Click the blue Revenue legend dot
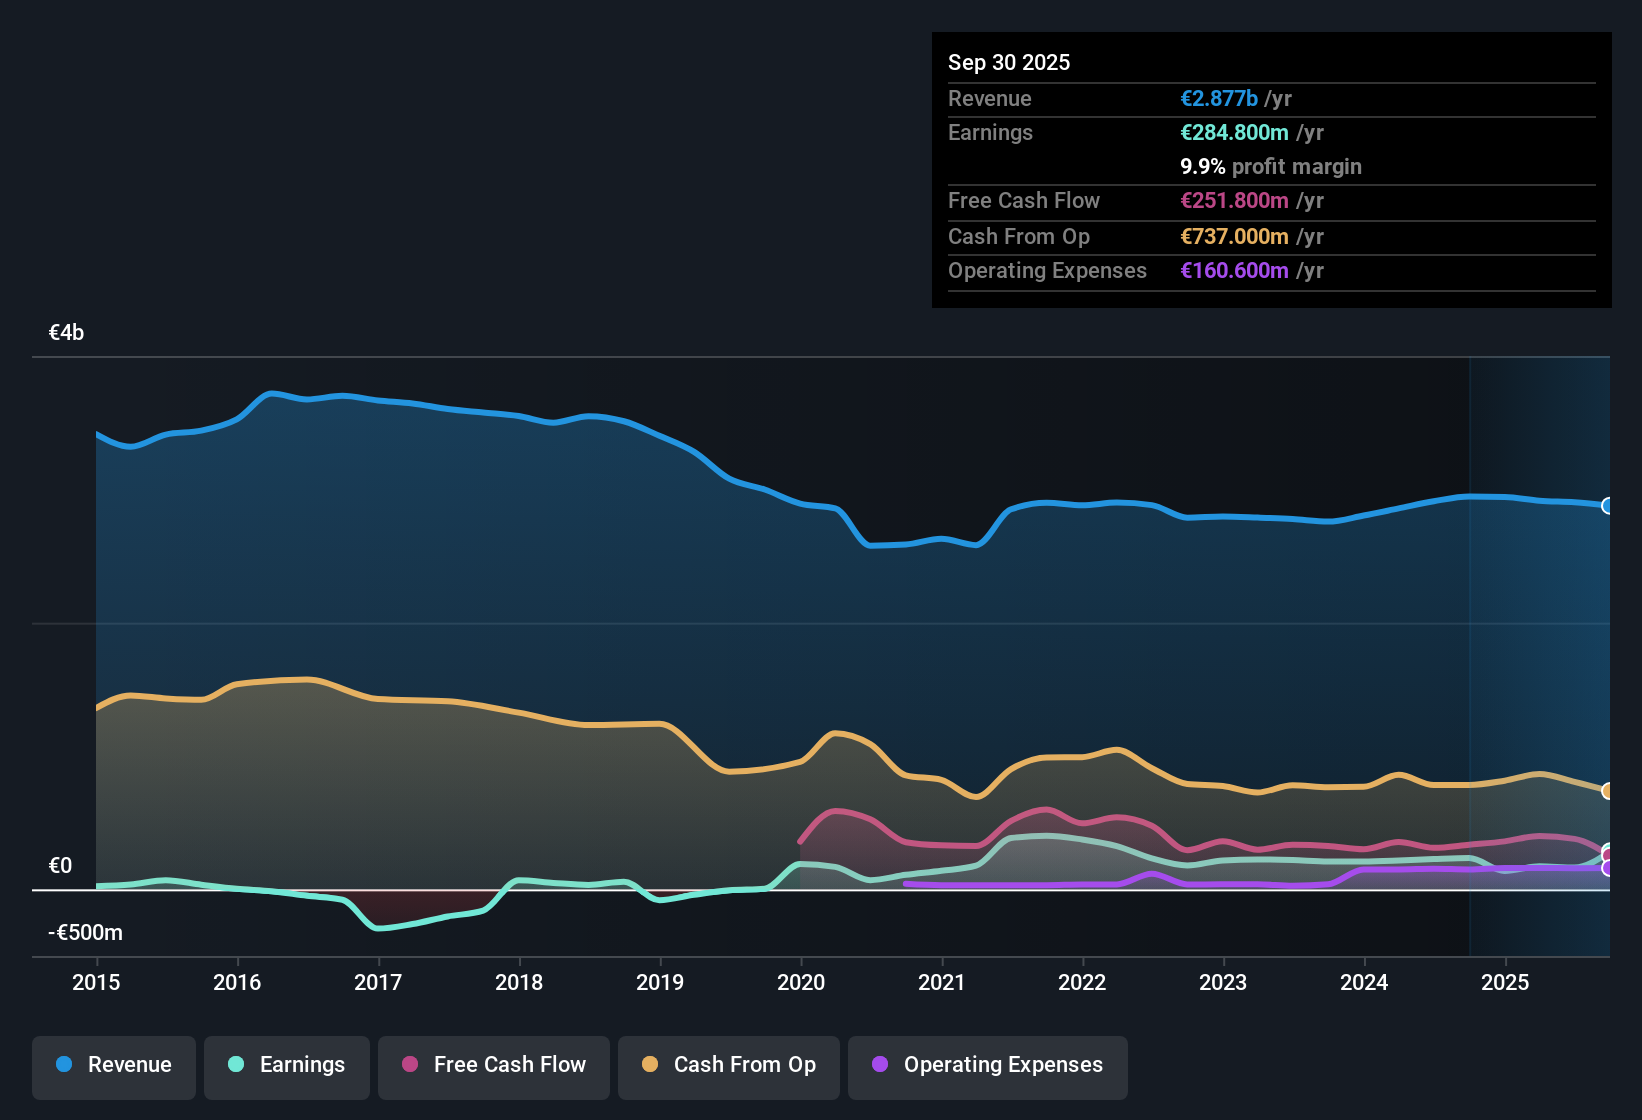Screen dimensions: 1642x1120 pos(63,1065)
